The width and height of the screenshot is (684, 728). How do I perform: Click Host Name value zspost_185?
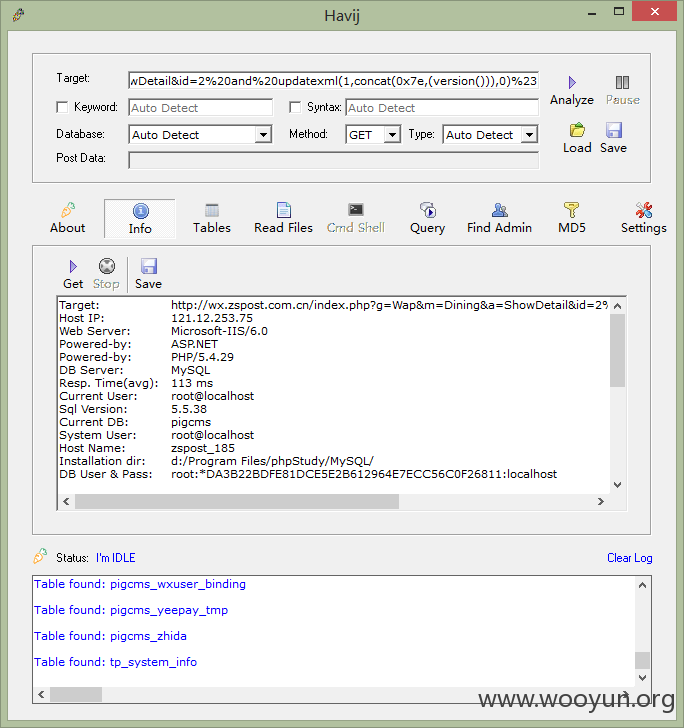pos(203,448)
